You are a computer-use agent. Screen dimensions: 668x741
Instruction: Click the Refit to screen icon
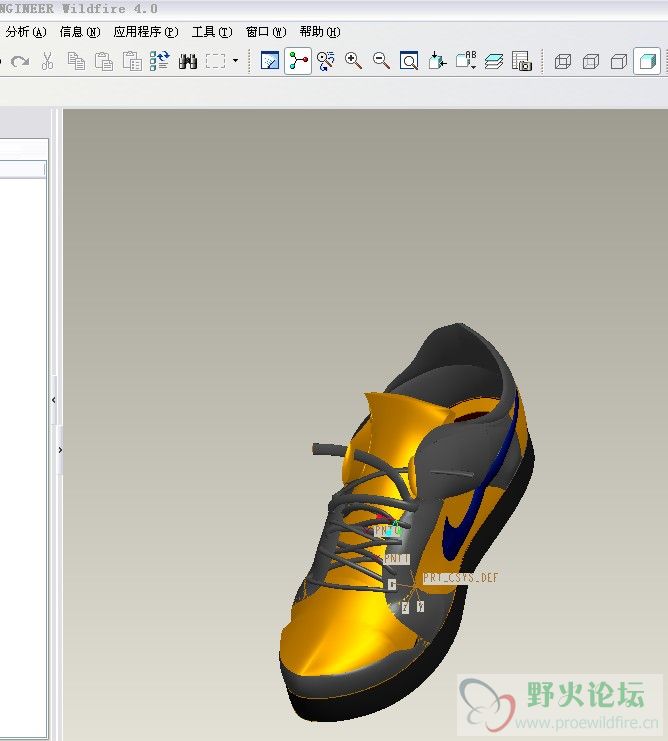pyautogui.click(x=409, y=61)
